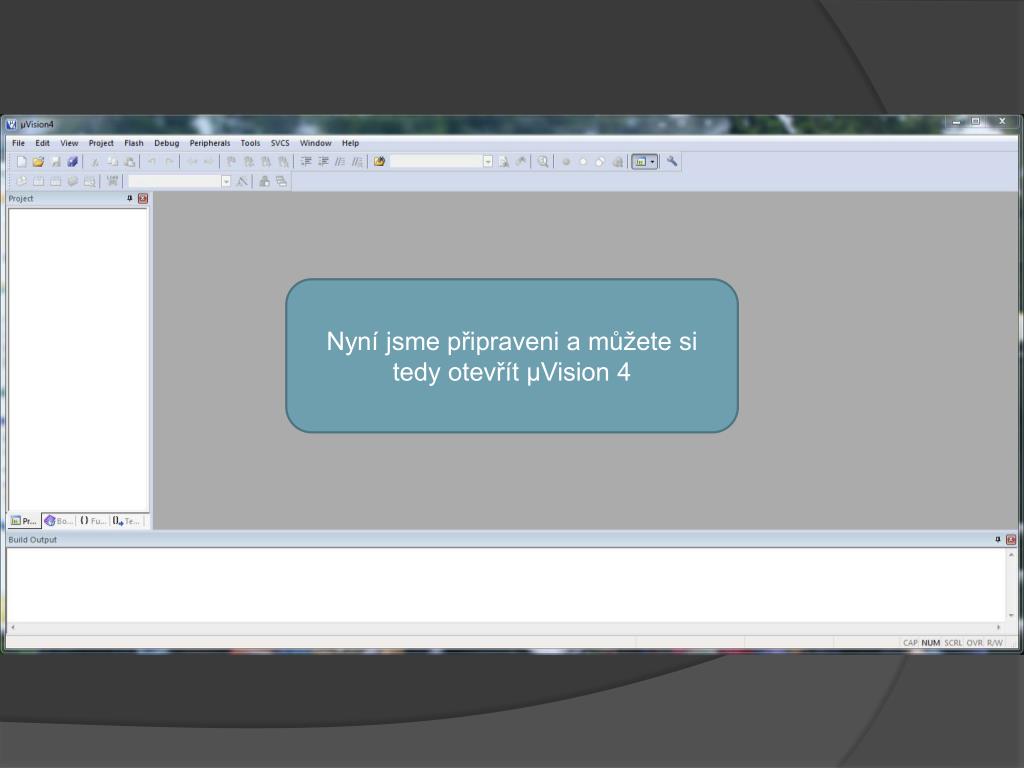1024x768 pixels.
Task: Open the Window menu
Action: pos(315,143)
